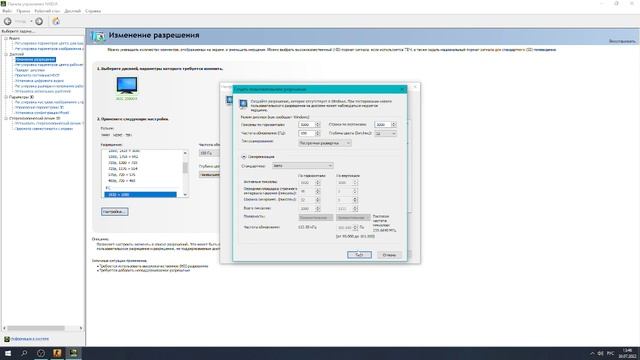Open the Правка menu
The image size is (640, 360).
pyautogui.click(x=23, y=11)
